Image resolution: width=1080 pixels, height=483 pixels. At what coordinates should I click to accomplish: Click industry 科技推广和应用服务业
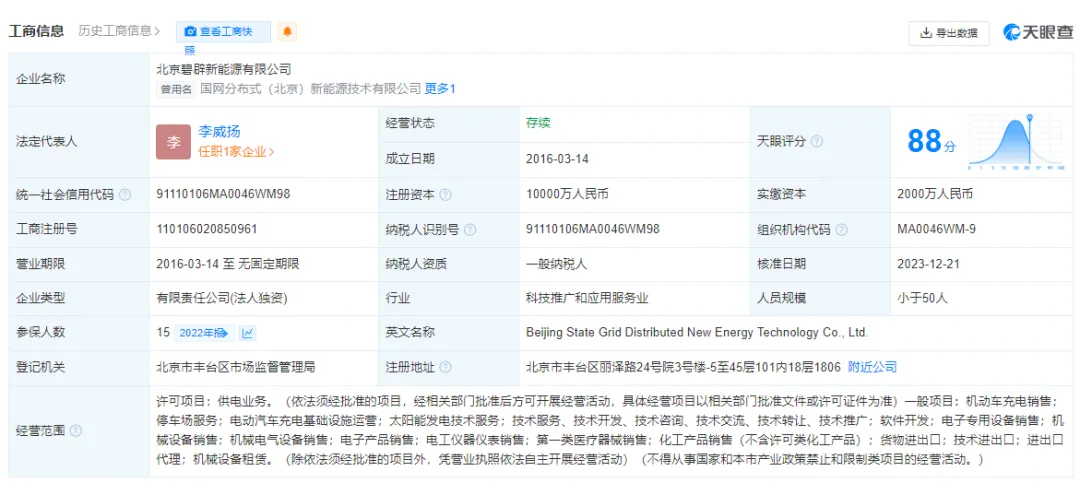click(x=587, y=298)
